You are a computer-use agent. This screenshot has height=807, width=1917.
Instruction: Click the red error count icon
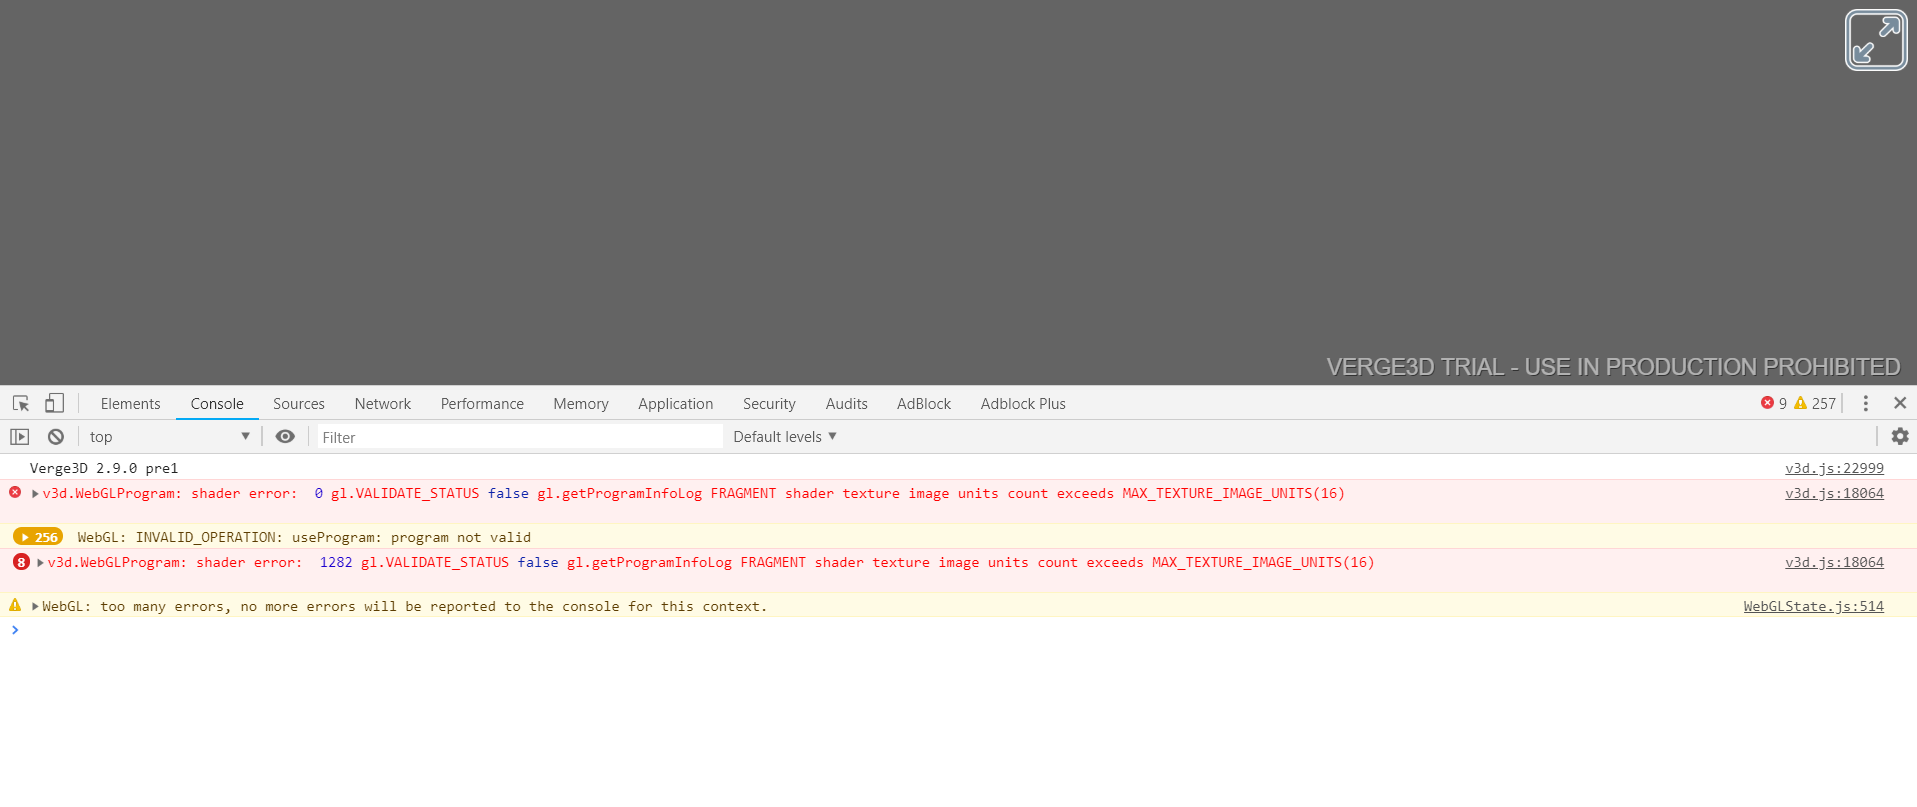tap(1767, 403)
